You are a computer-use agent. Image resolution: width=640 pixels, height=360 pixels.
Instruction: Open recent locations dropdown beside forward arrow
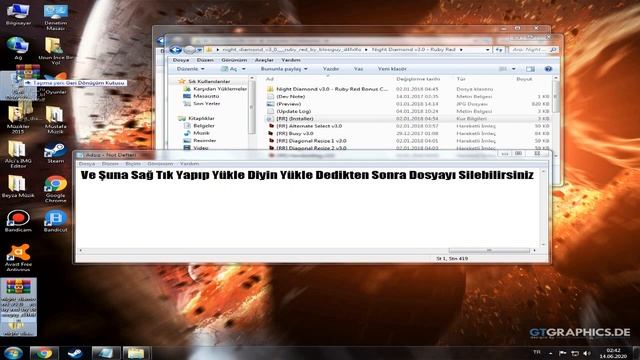(x=199, y=50)
